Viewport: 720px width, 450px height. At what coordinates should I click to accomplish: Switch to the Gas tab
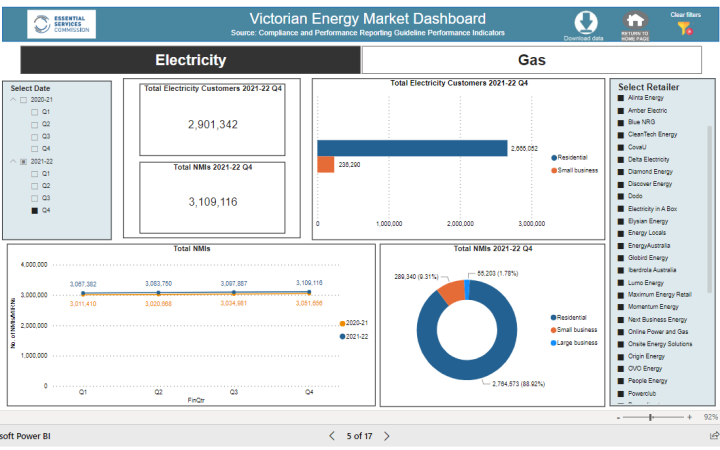coord(532,60)
